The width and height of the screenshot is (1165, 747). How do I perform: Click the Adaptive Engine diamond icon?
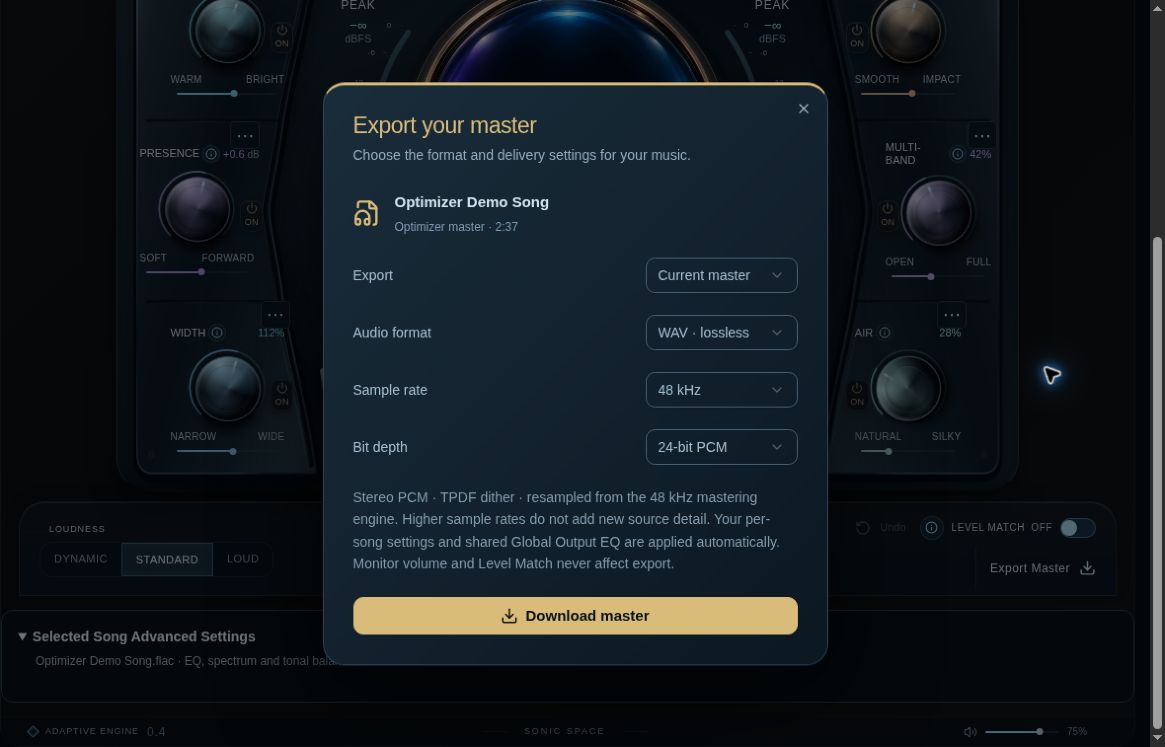(33, 731)
